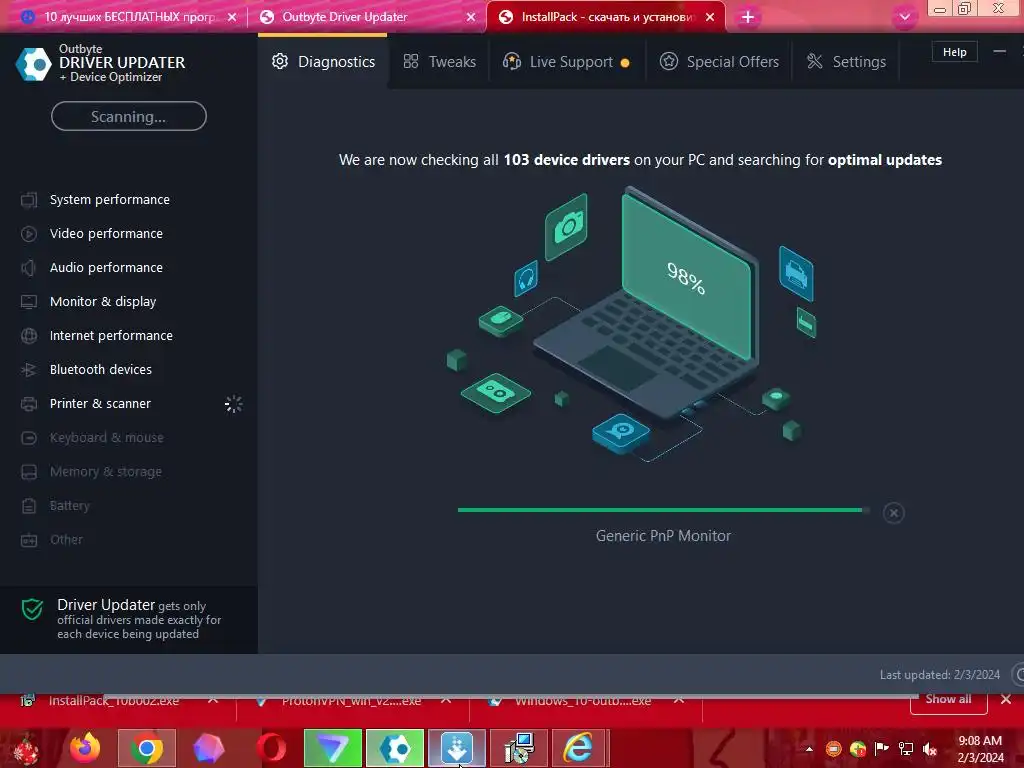
Task: Click the Battery sidebar icon
Action: tap(29, 505)
